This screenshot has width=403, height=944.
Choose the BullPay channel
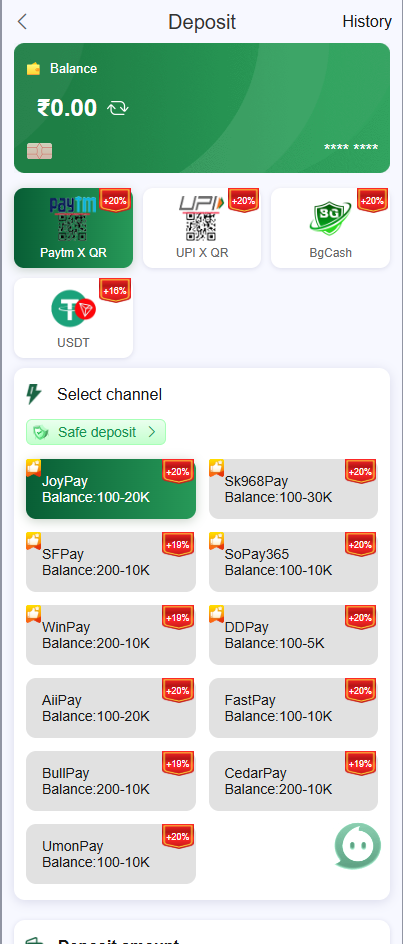click(x=111, y=781)
